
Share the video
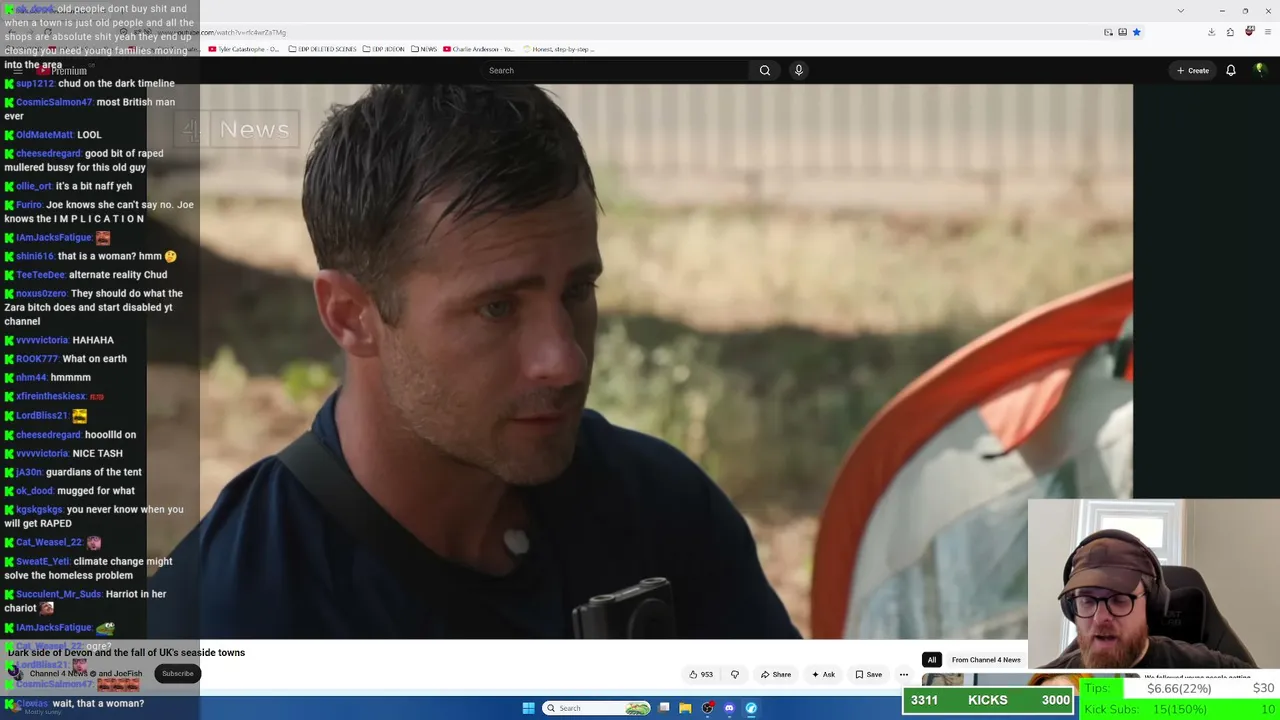(776, 674)
